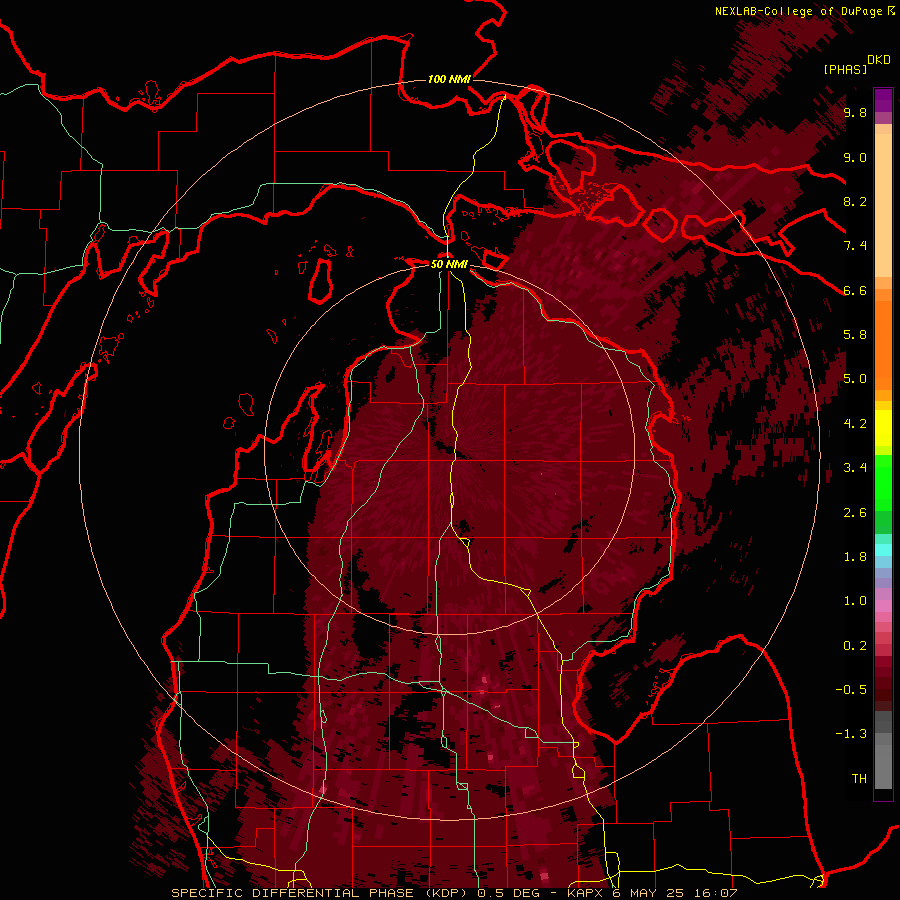900x900 pixels.
Task: Click the 0.2 legend value
Action: (x=855, y=646)
